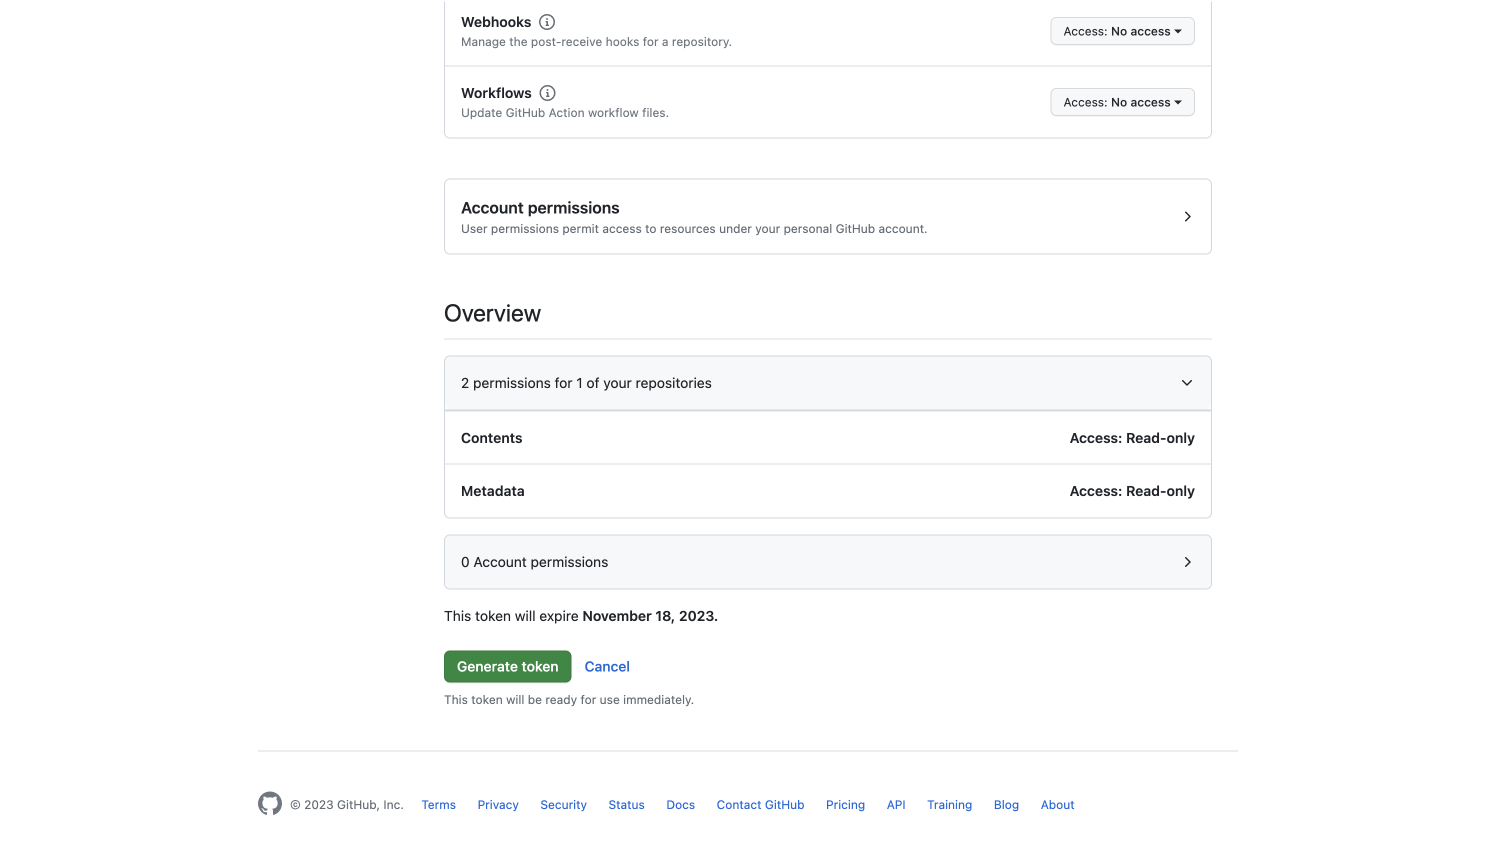Cancel the token creation
1496x848 pixels.
point(606,666)
